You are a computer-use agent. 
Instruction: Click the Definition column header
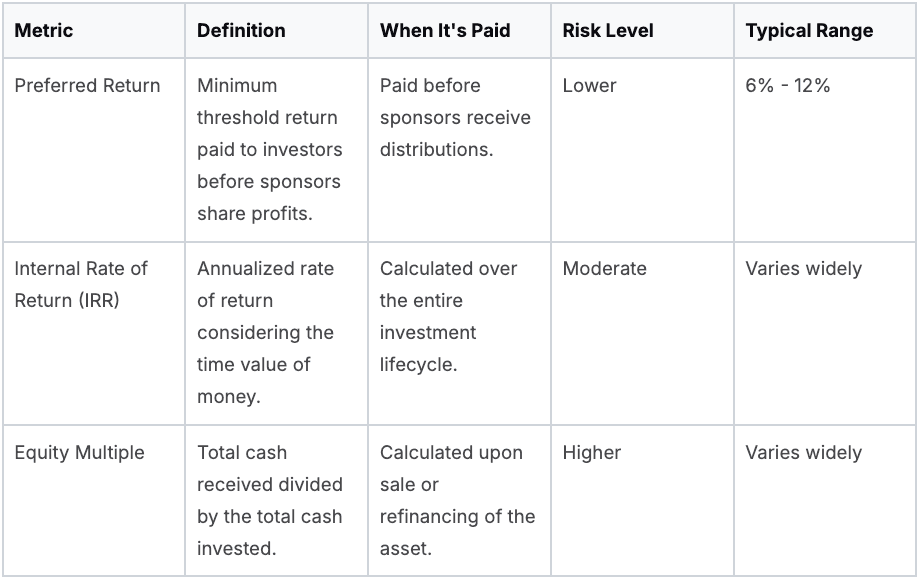point(240,30)
